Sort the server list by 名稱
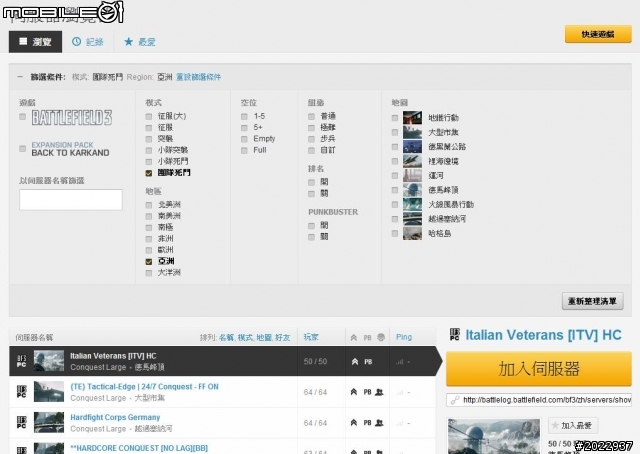 226,338
